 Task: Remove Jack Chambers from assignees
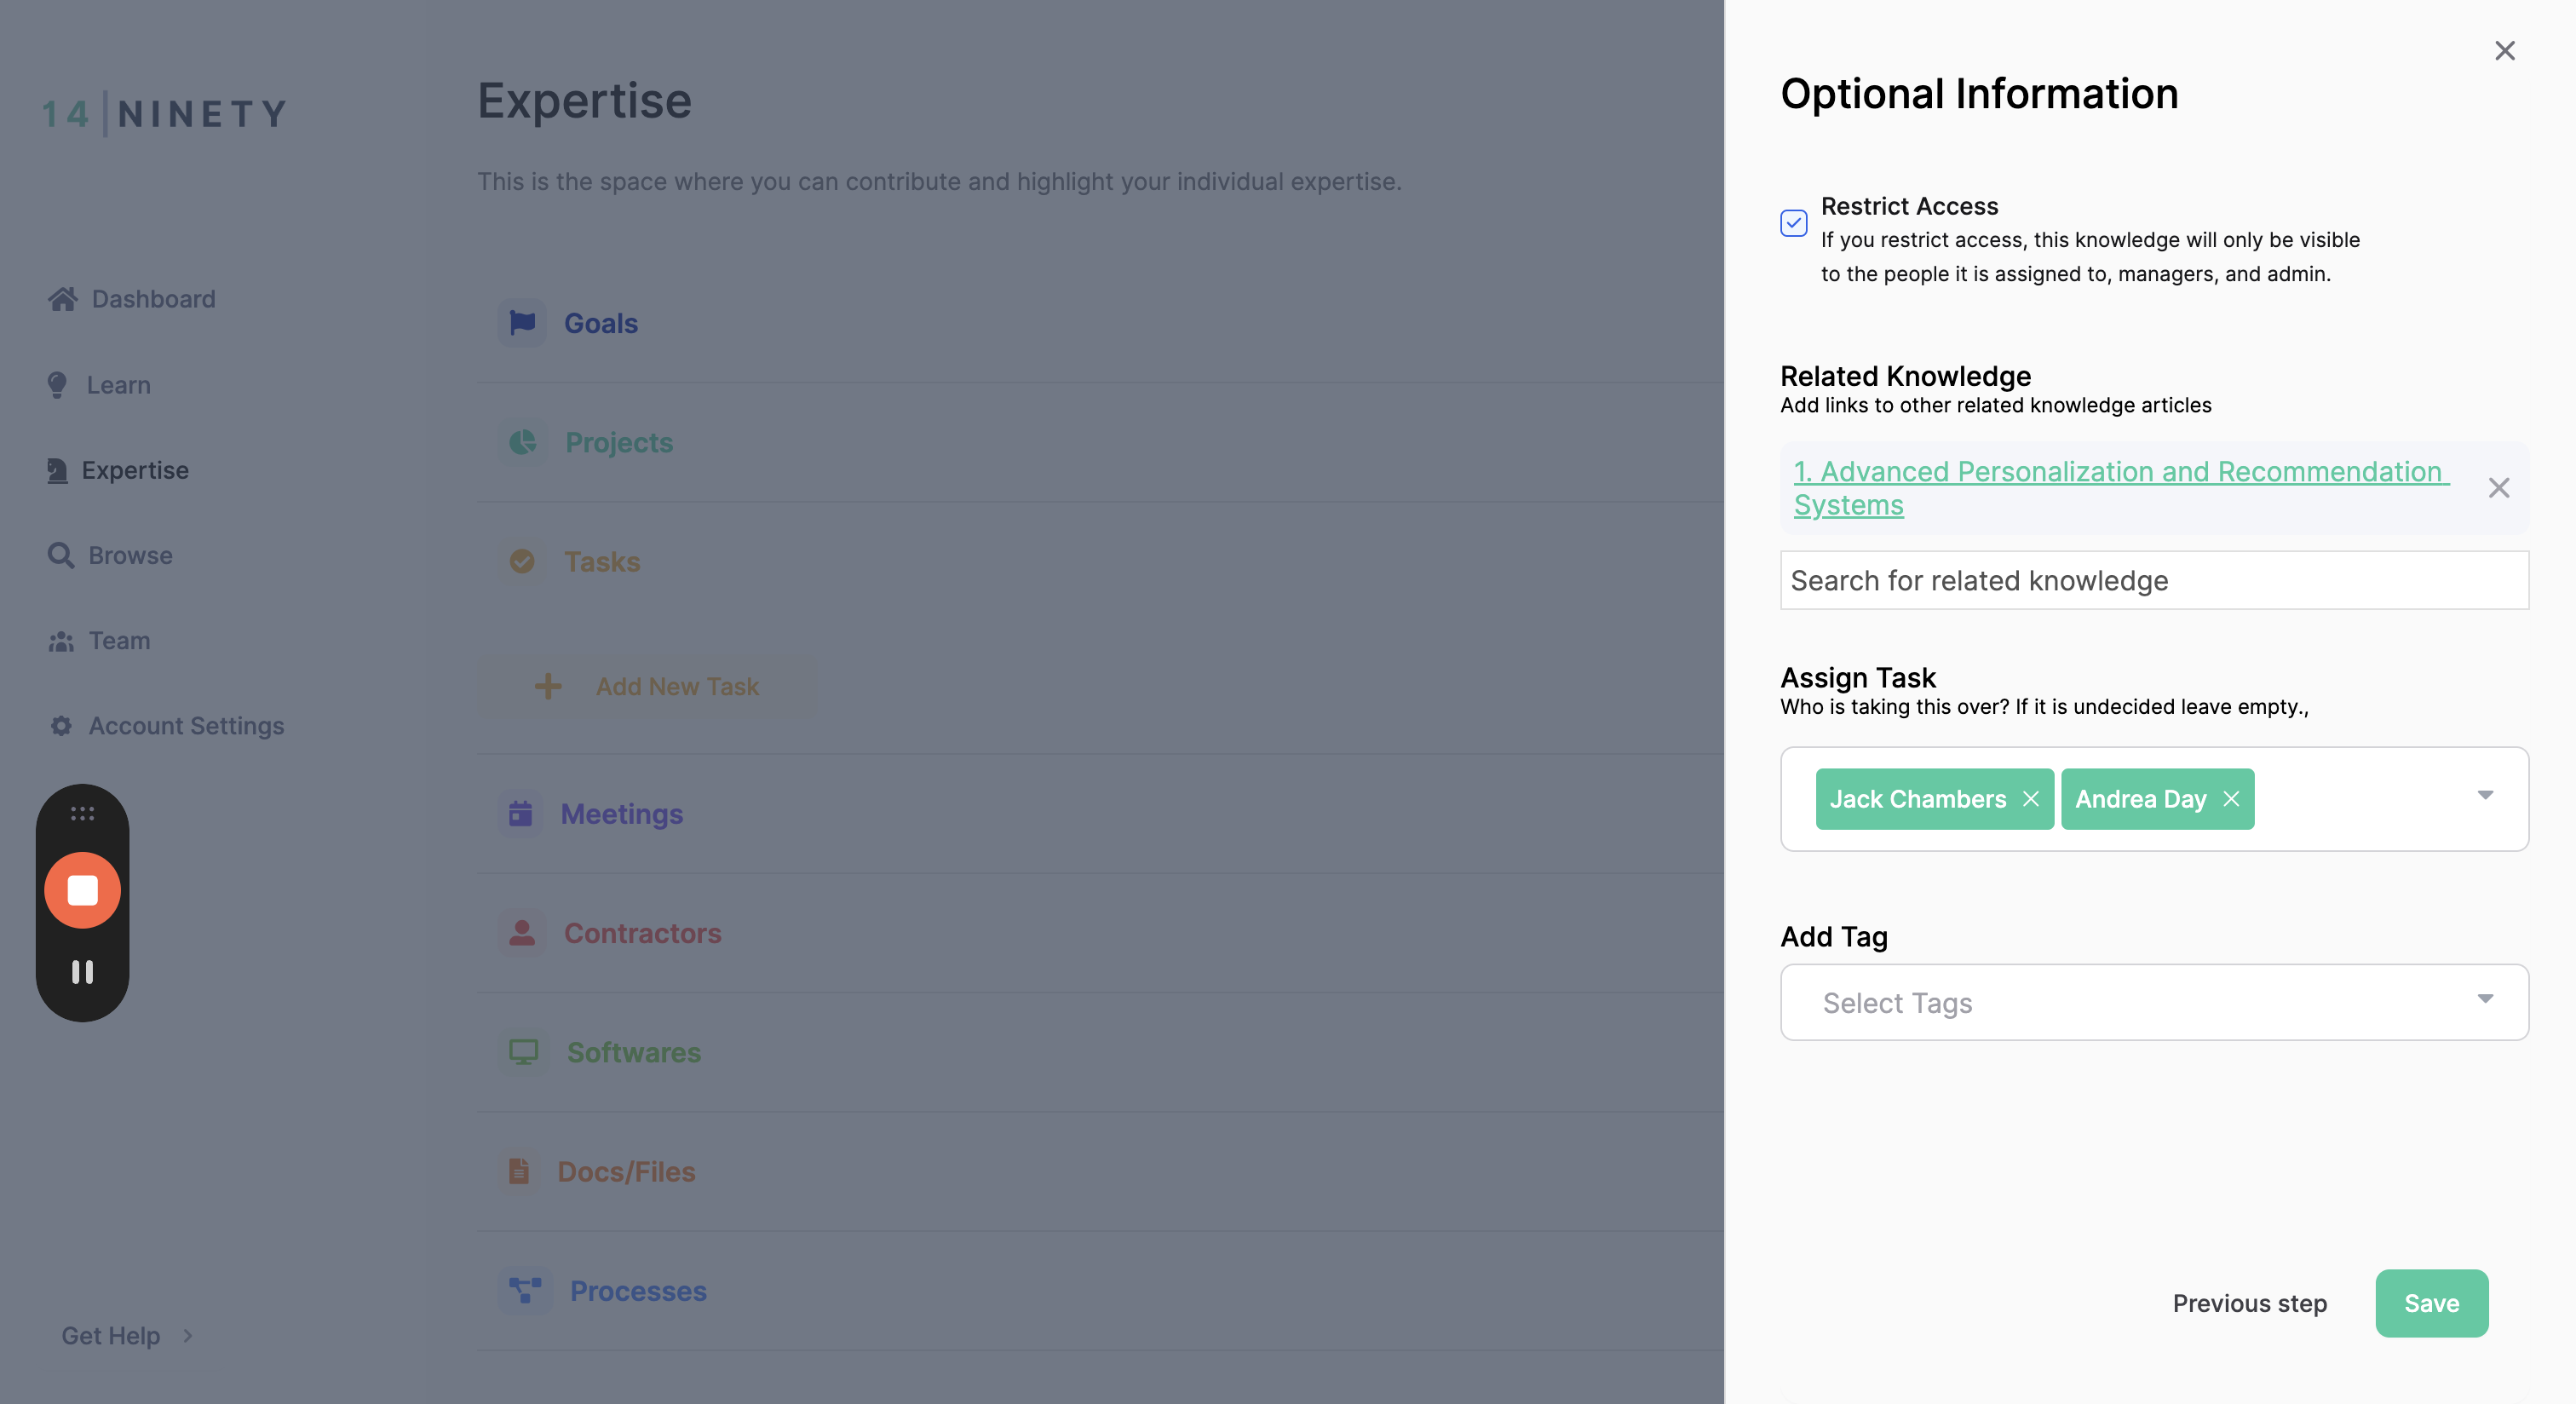[x=2030, y=798]
